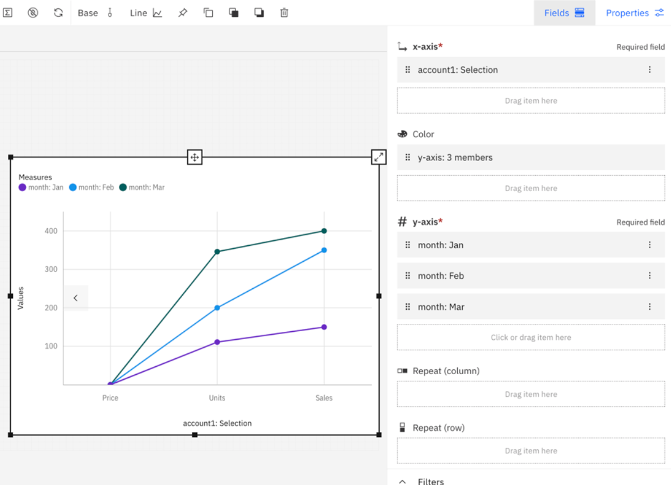The width and height of the screenshot is (672, 486).
Task: Expand or collapse the Filters section
Action: click(402, 482)
